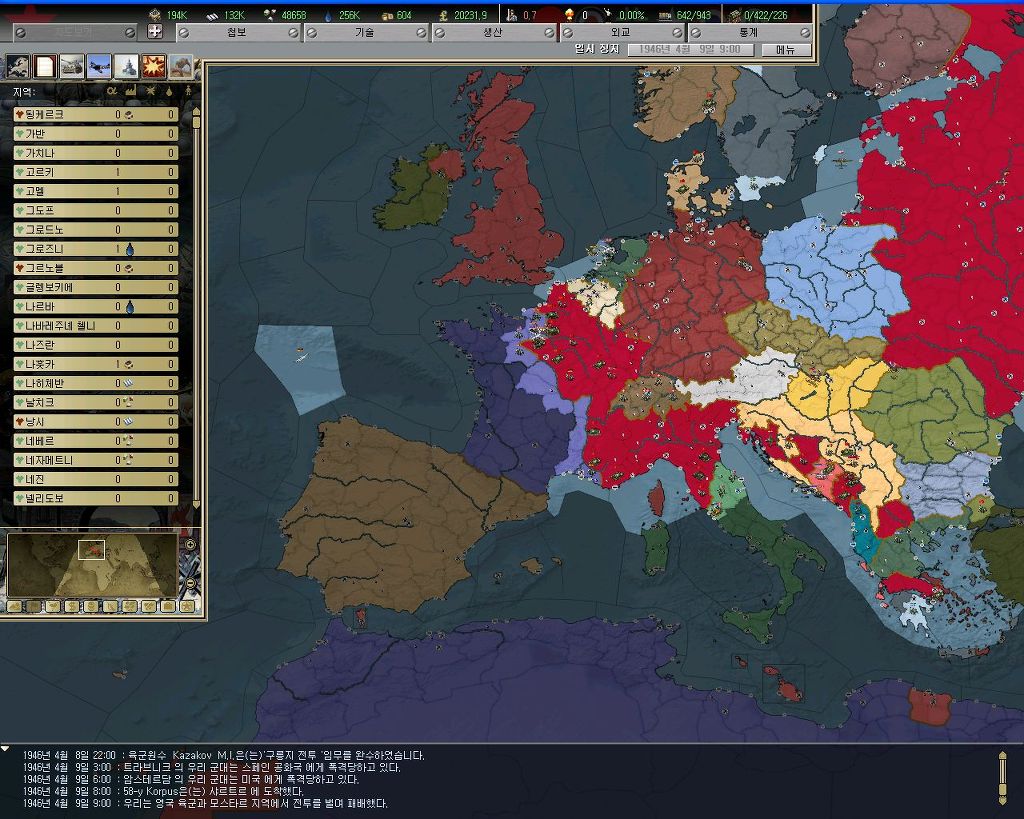Click the message log scrollbar at bottom right
The height and width of the screenshot is (819, 1024).
[x=1002, y=778]
